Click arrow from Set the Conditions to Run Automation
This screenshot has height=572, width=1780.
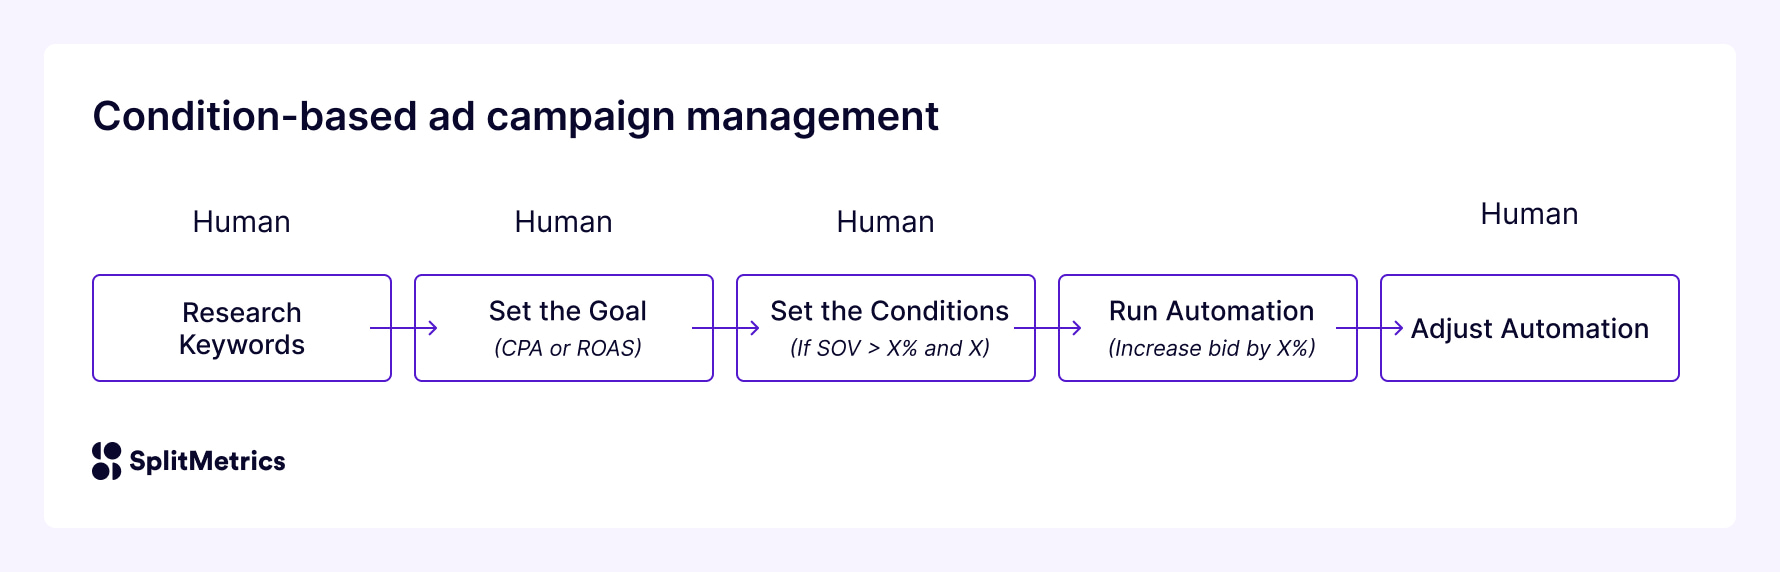pos(1047,328)
